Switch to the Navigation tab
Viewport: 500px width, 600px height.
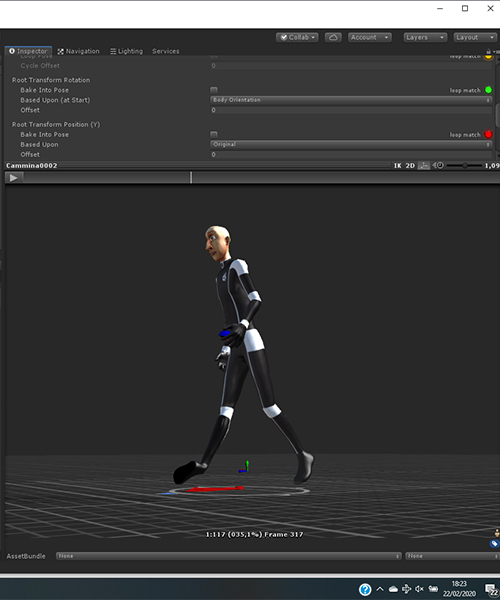(78, 51)
